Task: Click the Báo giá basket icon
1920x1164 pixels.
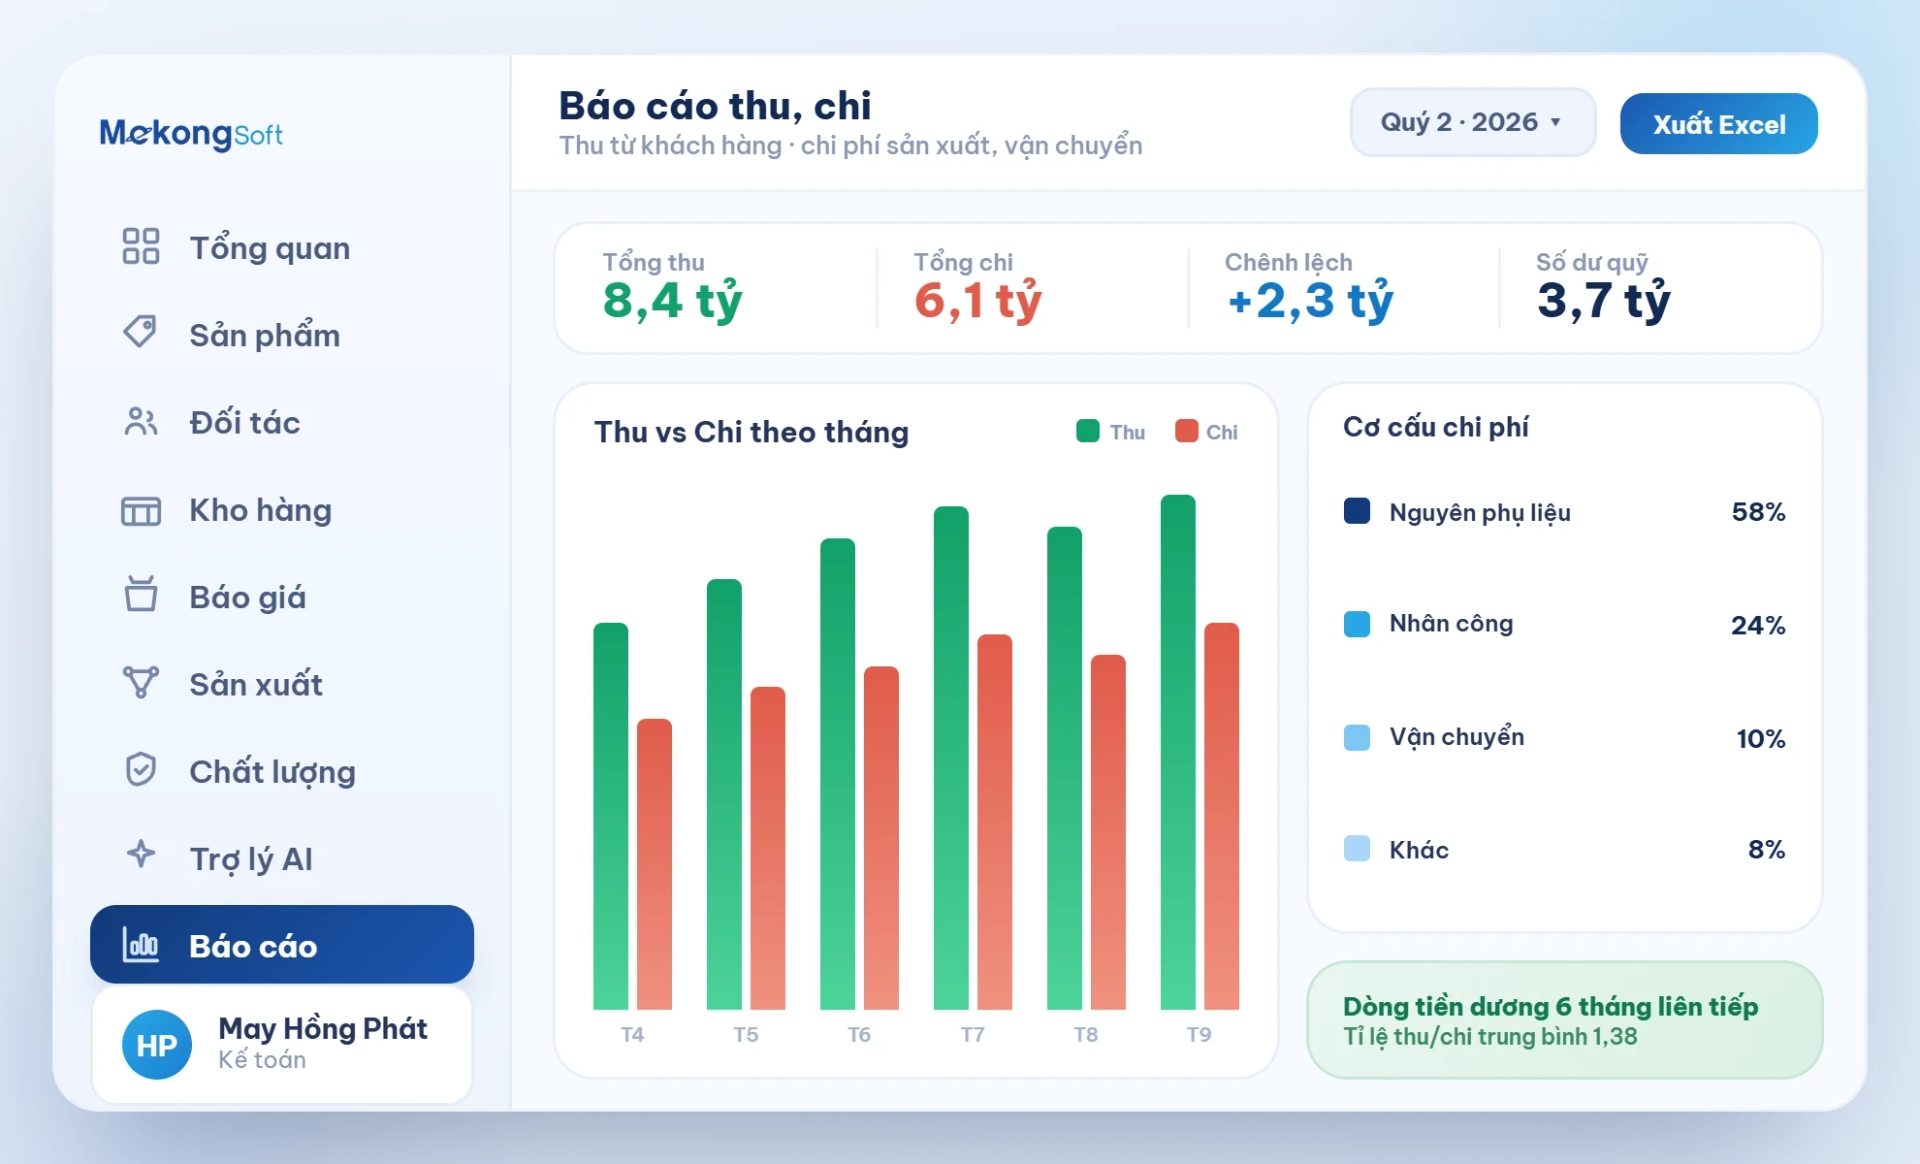Action: [x=141, y=593]
